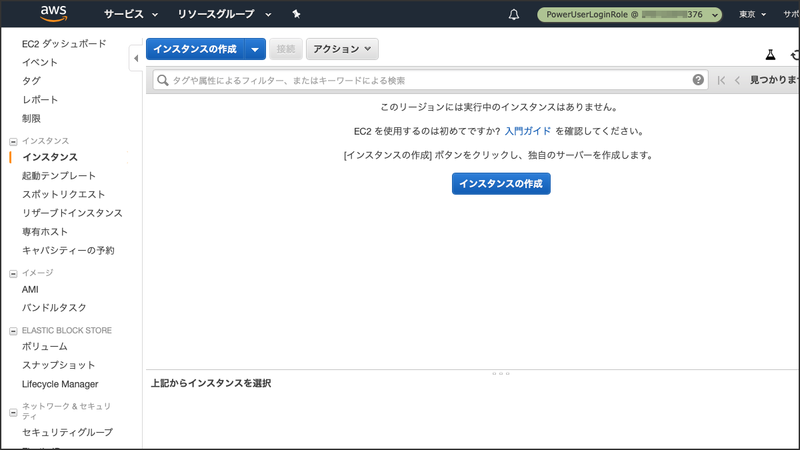Open スポットリクエスト
This screenshot has height=450, width=800.
point(63,194)
